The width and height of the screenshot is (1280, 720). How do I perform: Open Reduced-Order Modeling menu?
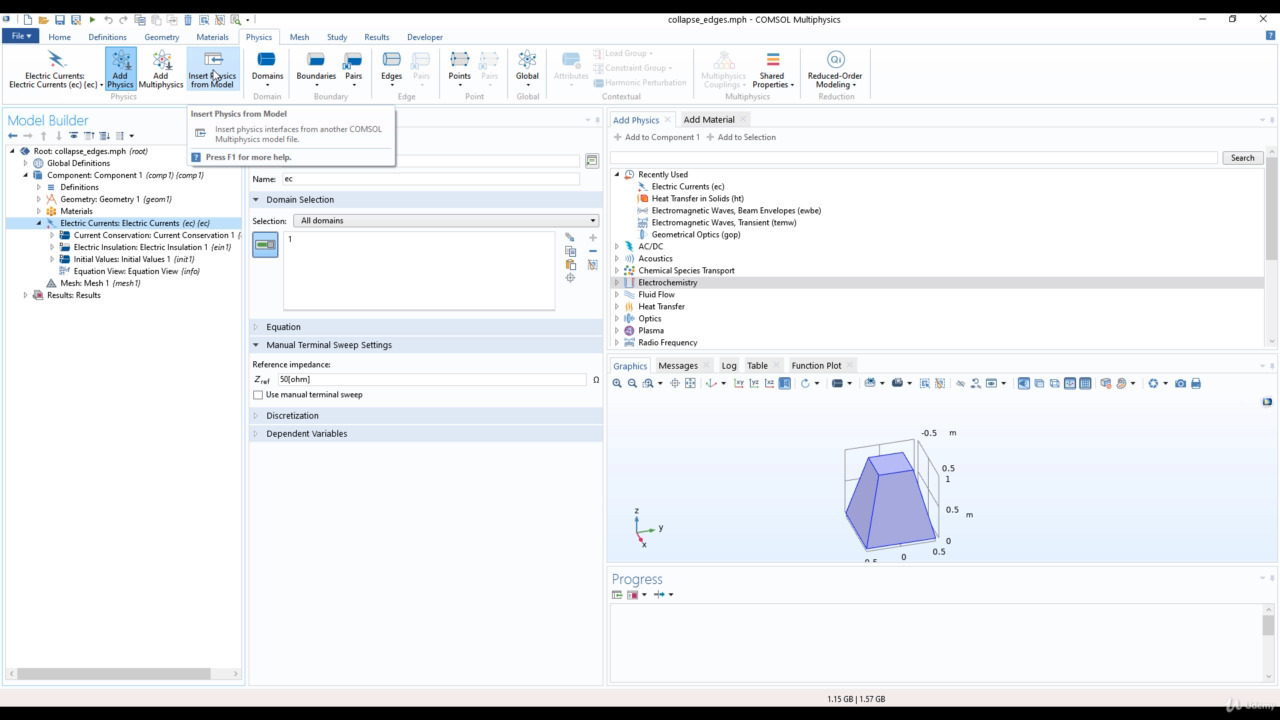pyautogui.click(x=835, y=69)
